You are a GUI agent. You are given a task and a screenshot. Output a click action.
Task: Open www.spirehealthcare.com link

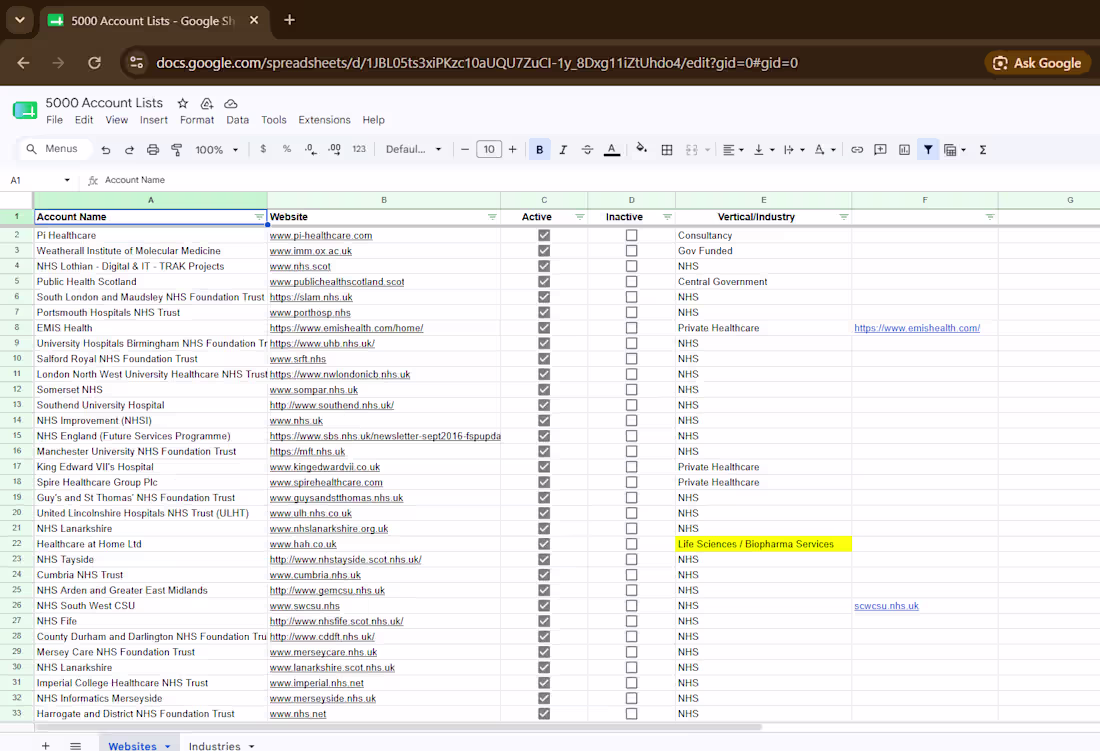pos(326,482)
